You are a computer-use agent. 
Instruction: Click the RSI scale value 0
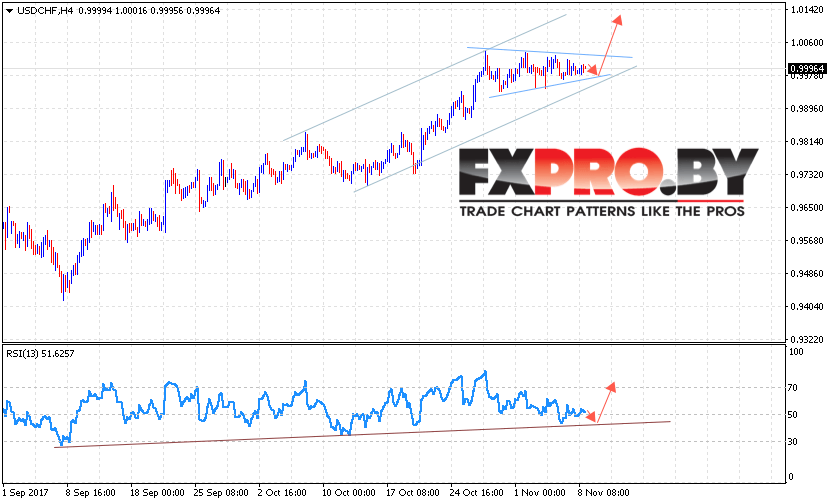pos(791,477)
